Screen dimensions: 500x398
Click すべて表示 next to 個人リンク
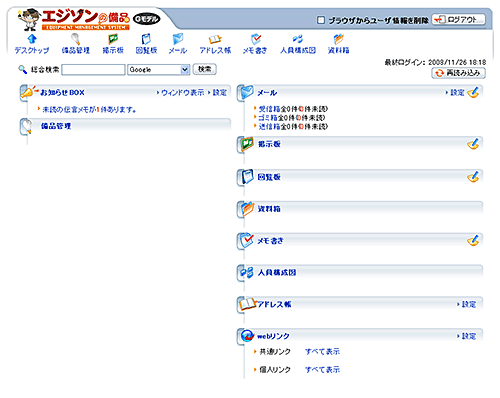pyautogui.click(x=322, y=369)
